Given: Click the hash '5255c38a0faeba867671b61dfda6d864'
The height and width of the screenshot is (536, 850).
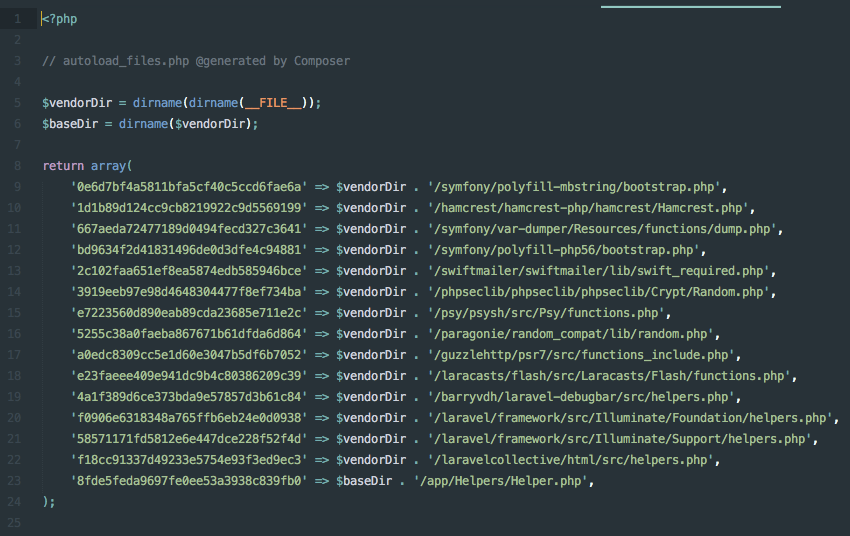Looking at the screenshot, I should pos(189,334).
